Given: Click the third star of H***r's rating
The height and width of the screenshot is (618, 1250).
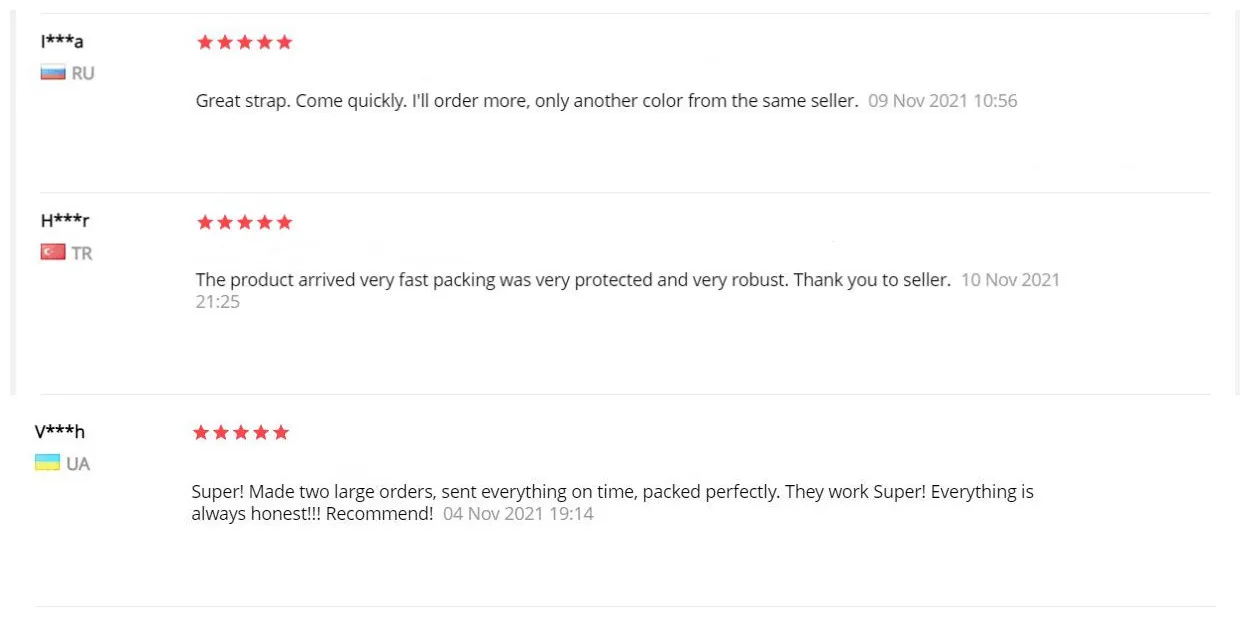Looking at the screenshot, I should click(x=245, y=222).
